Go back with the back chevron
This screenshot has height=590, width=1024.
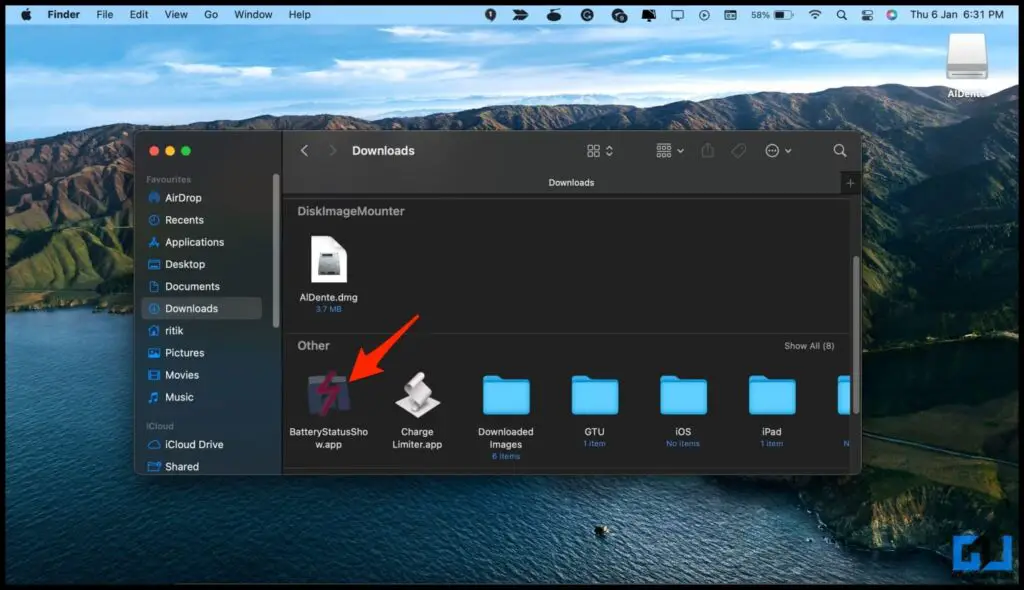[x=305, y=151]
